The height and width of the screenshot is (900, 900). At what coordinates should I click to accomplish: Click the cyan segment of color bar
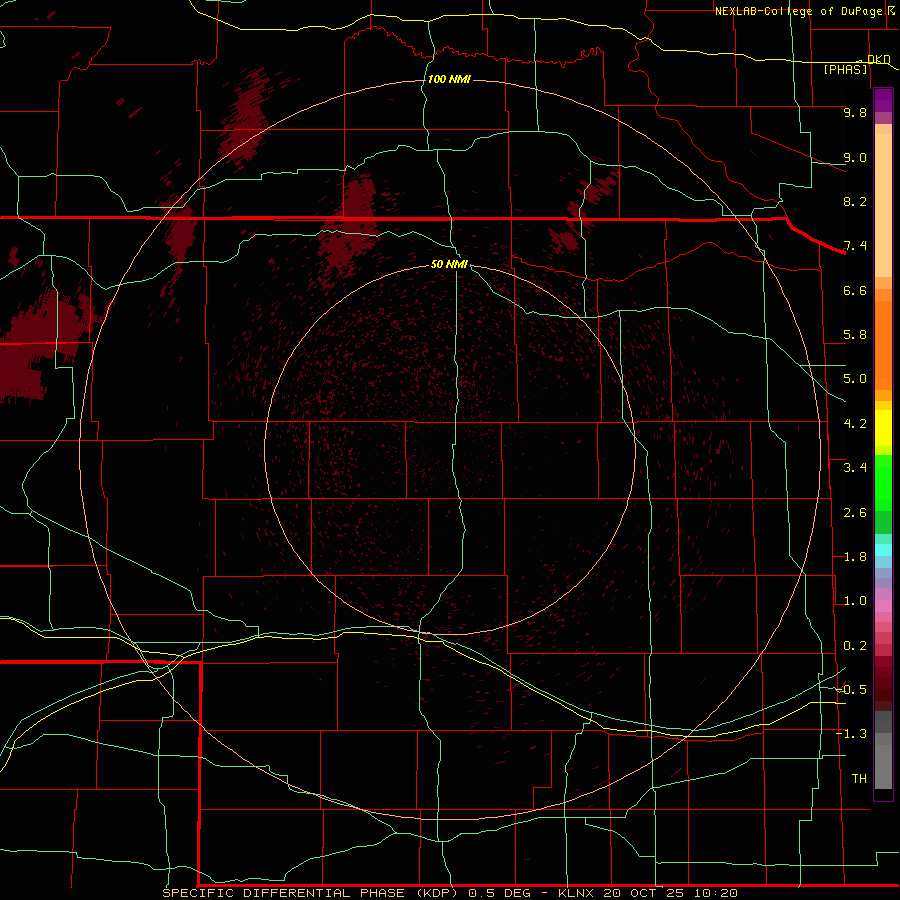point(883,550)
